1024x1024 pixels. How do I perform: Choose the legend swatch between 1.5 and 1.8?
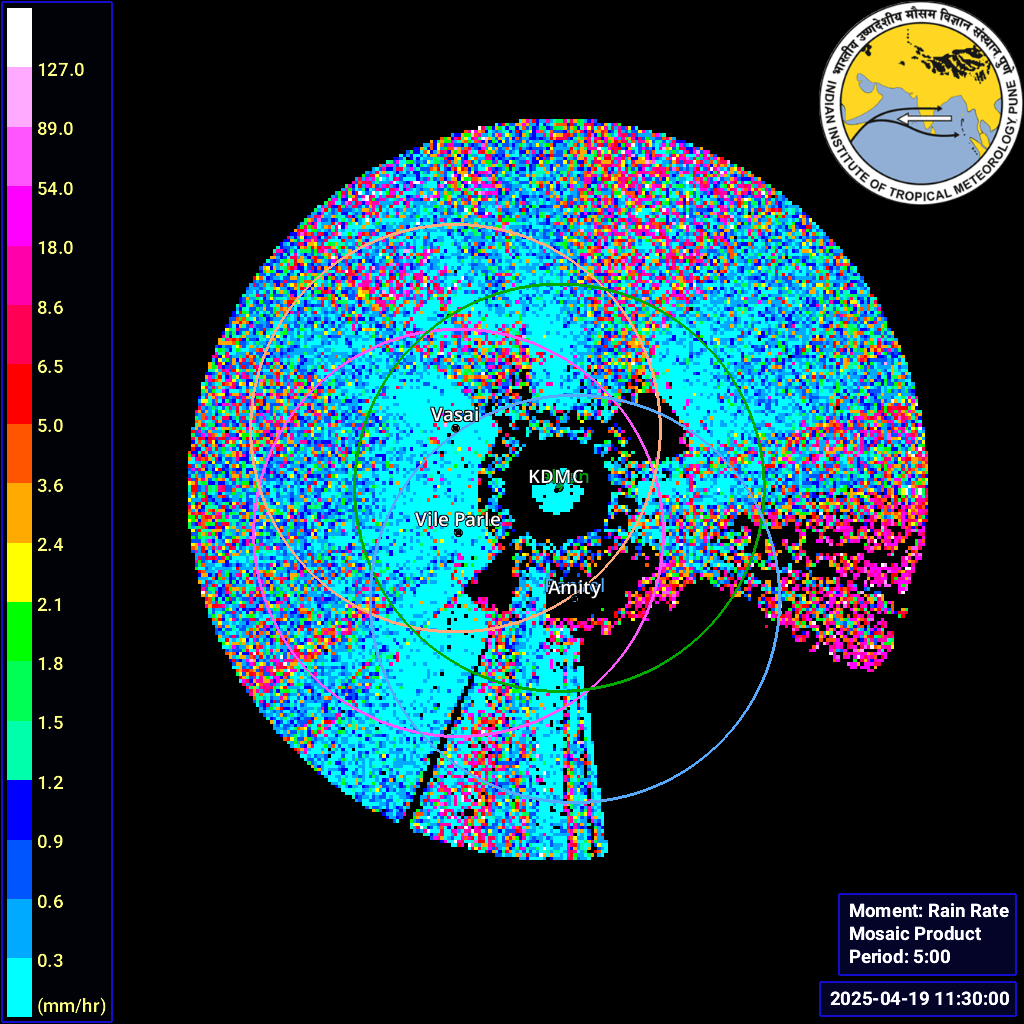click(19, 691)
